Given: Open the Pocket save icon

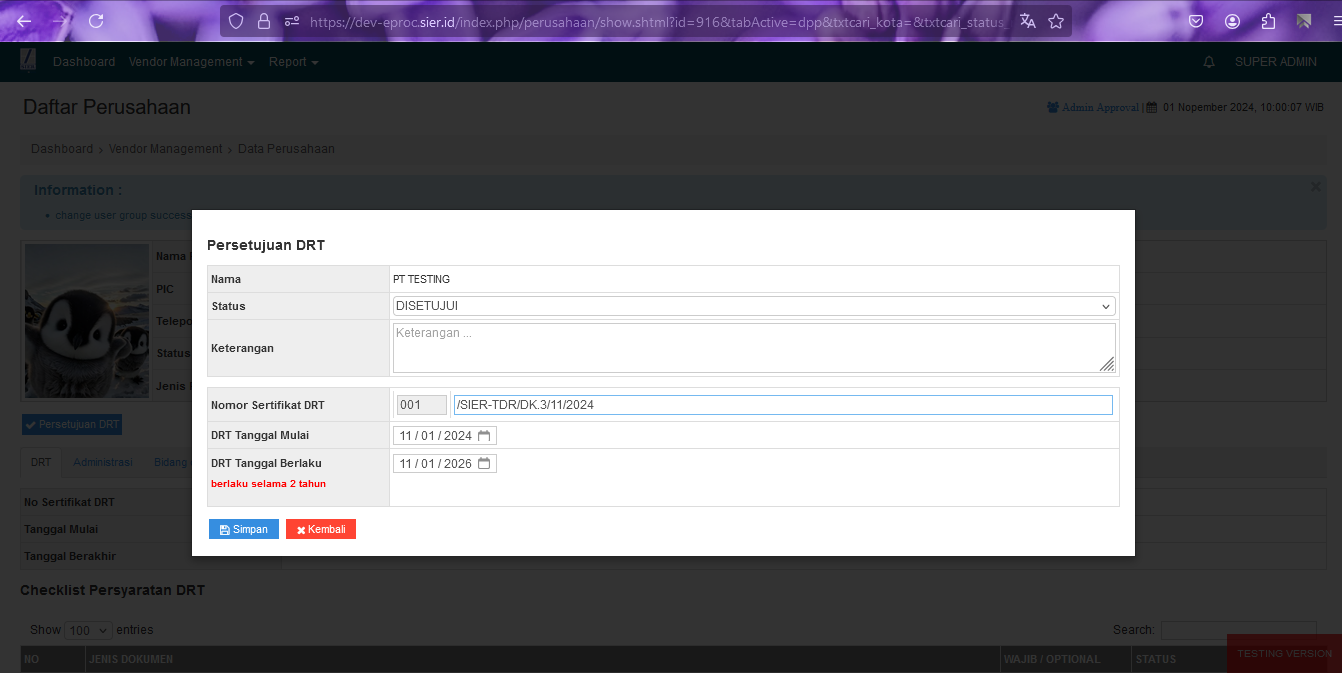Looking at the screenshot, I should pos(1196,21).
